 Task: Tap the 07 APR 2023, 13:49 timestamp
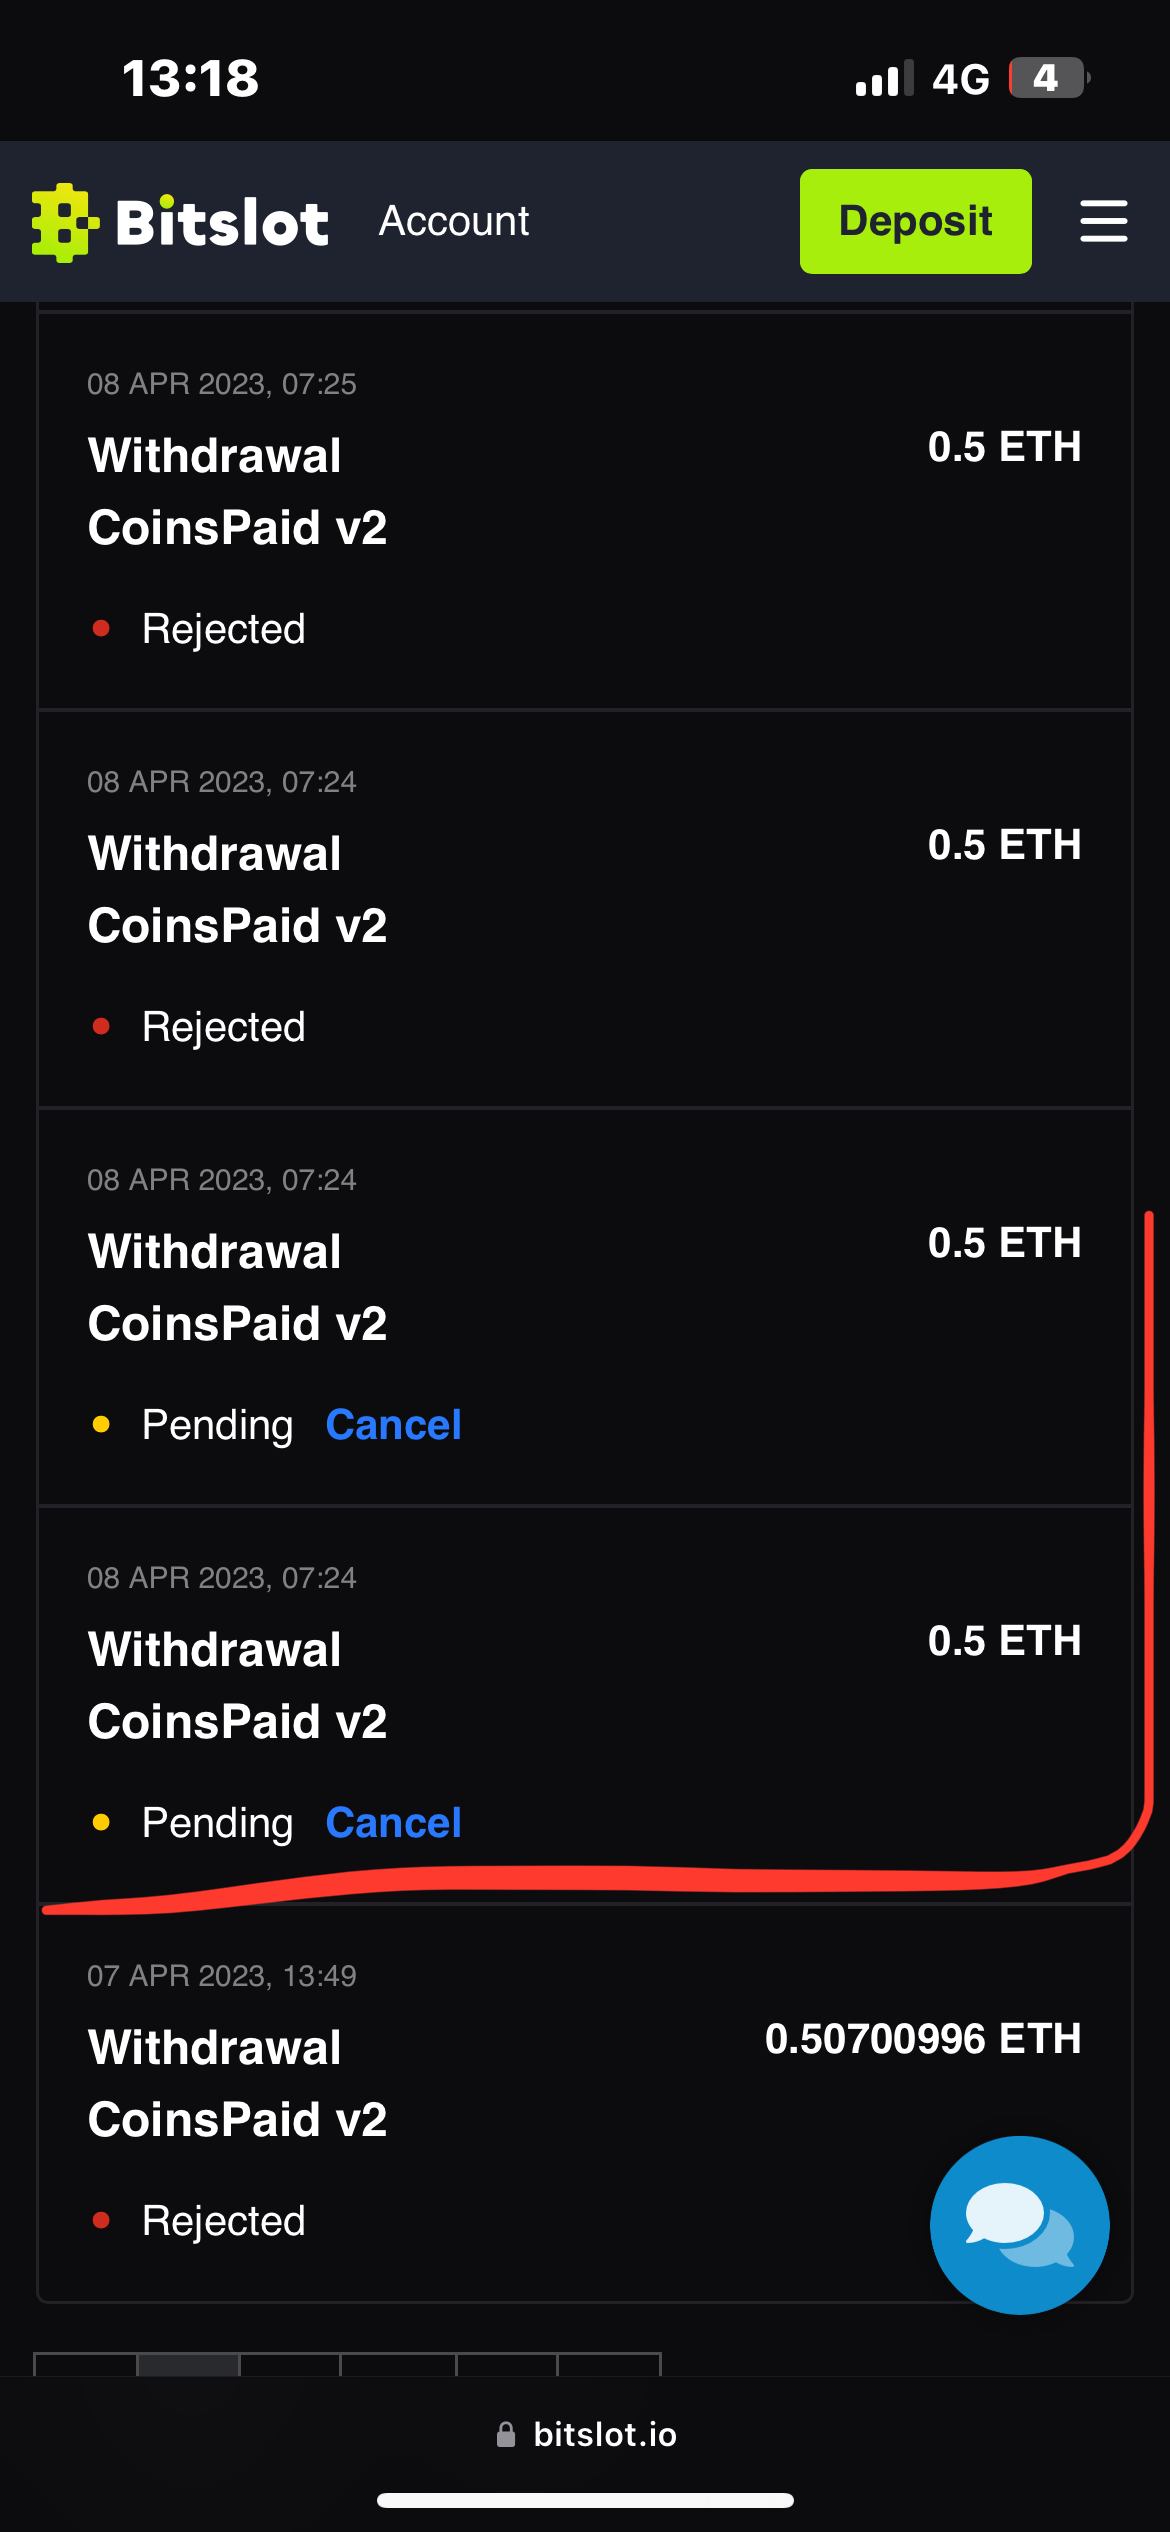pos(222,1976)
